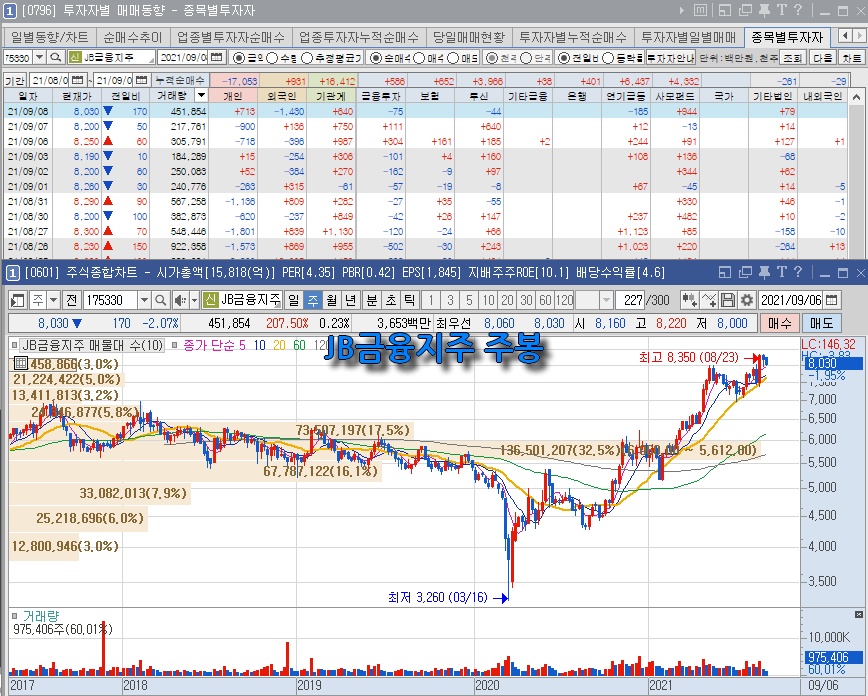This screenshot has height=696, width=868.
Task: Click the 투자자안내 button
Action: pyautogui.click(x=671, y=58)
